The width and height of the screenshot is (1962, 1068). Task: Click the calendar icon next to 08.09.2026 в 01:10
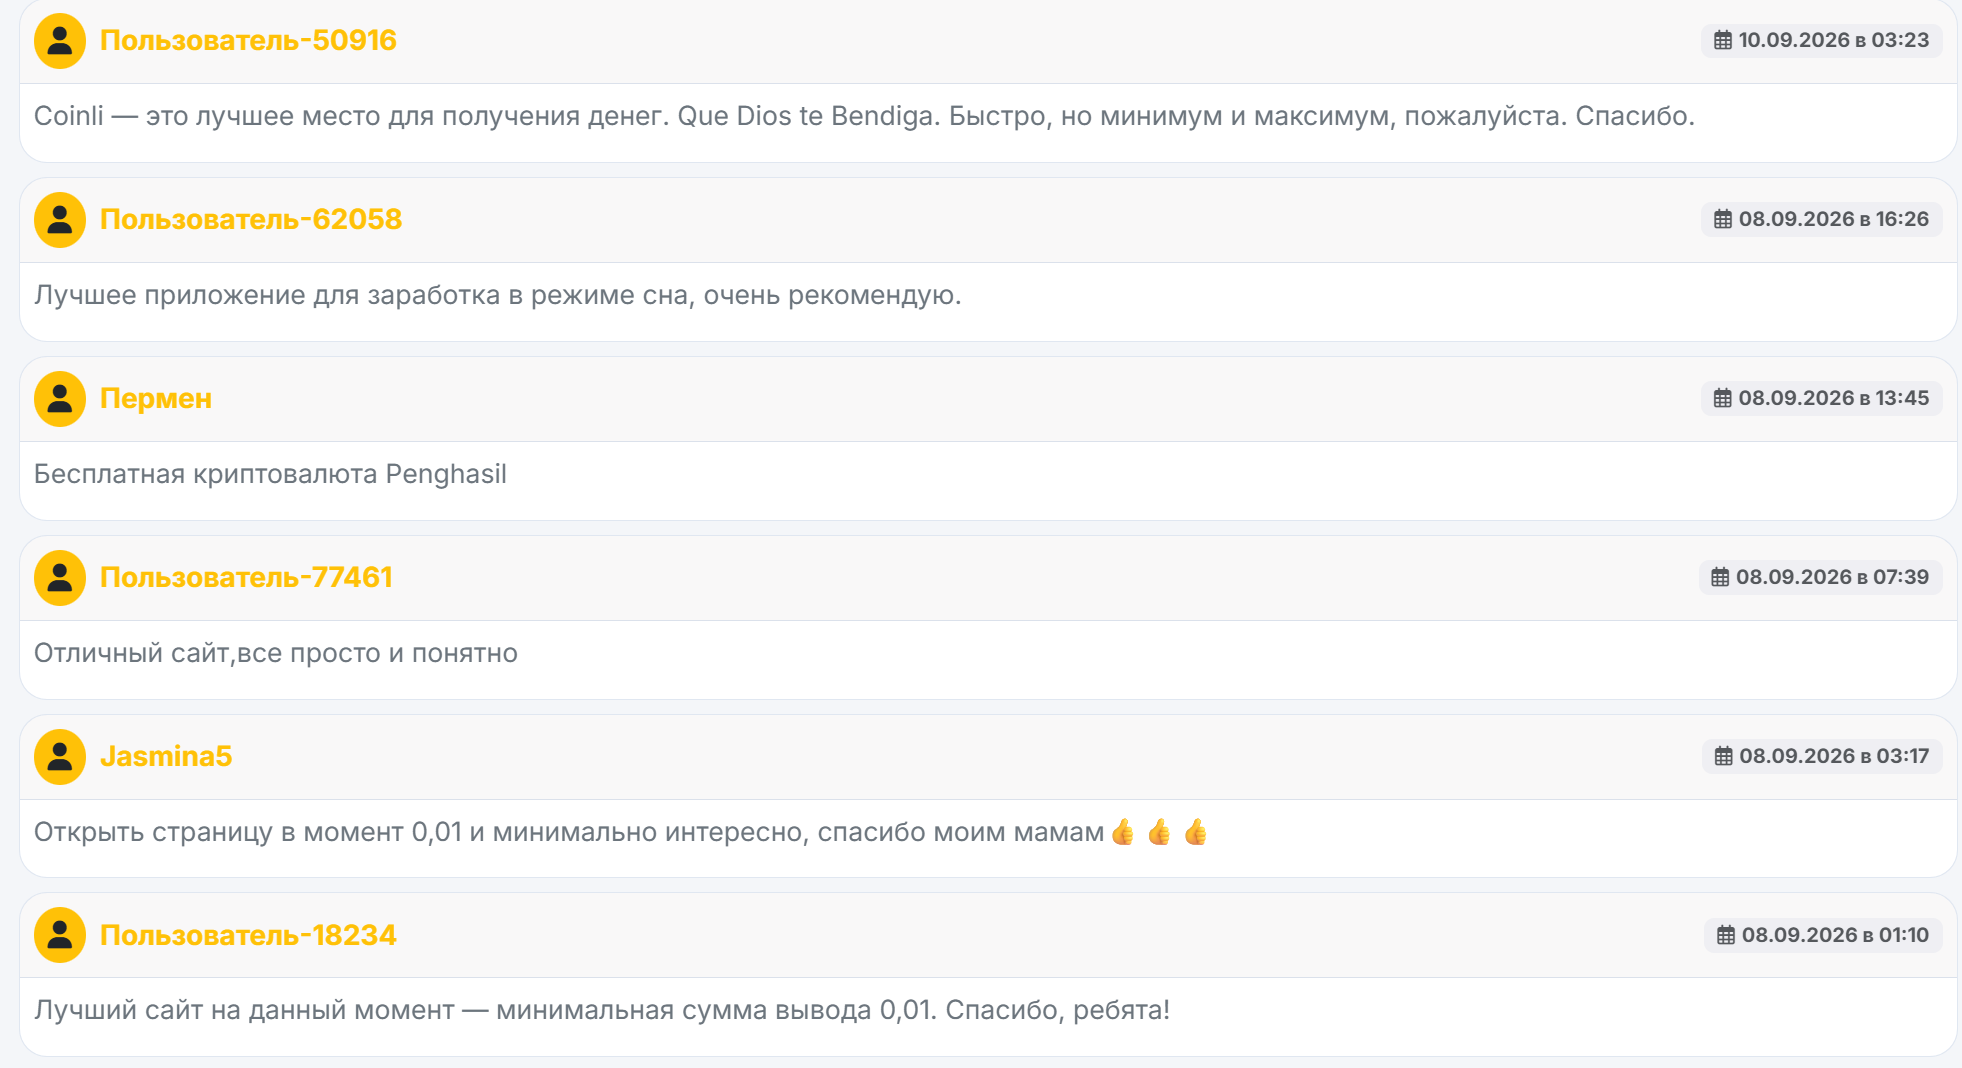[1726, 935]
